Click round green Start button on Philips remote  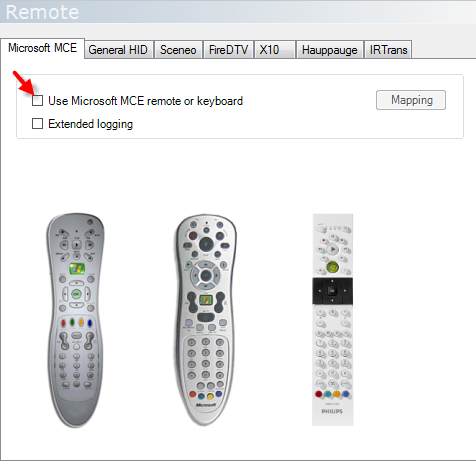332,267
